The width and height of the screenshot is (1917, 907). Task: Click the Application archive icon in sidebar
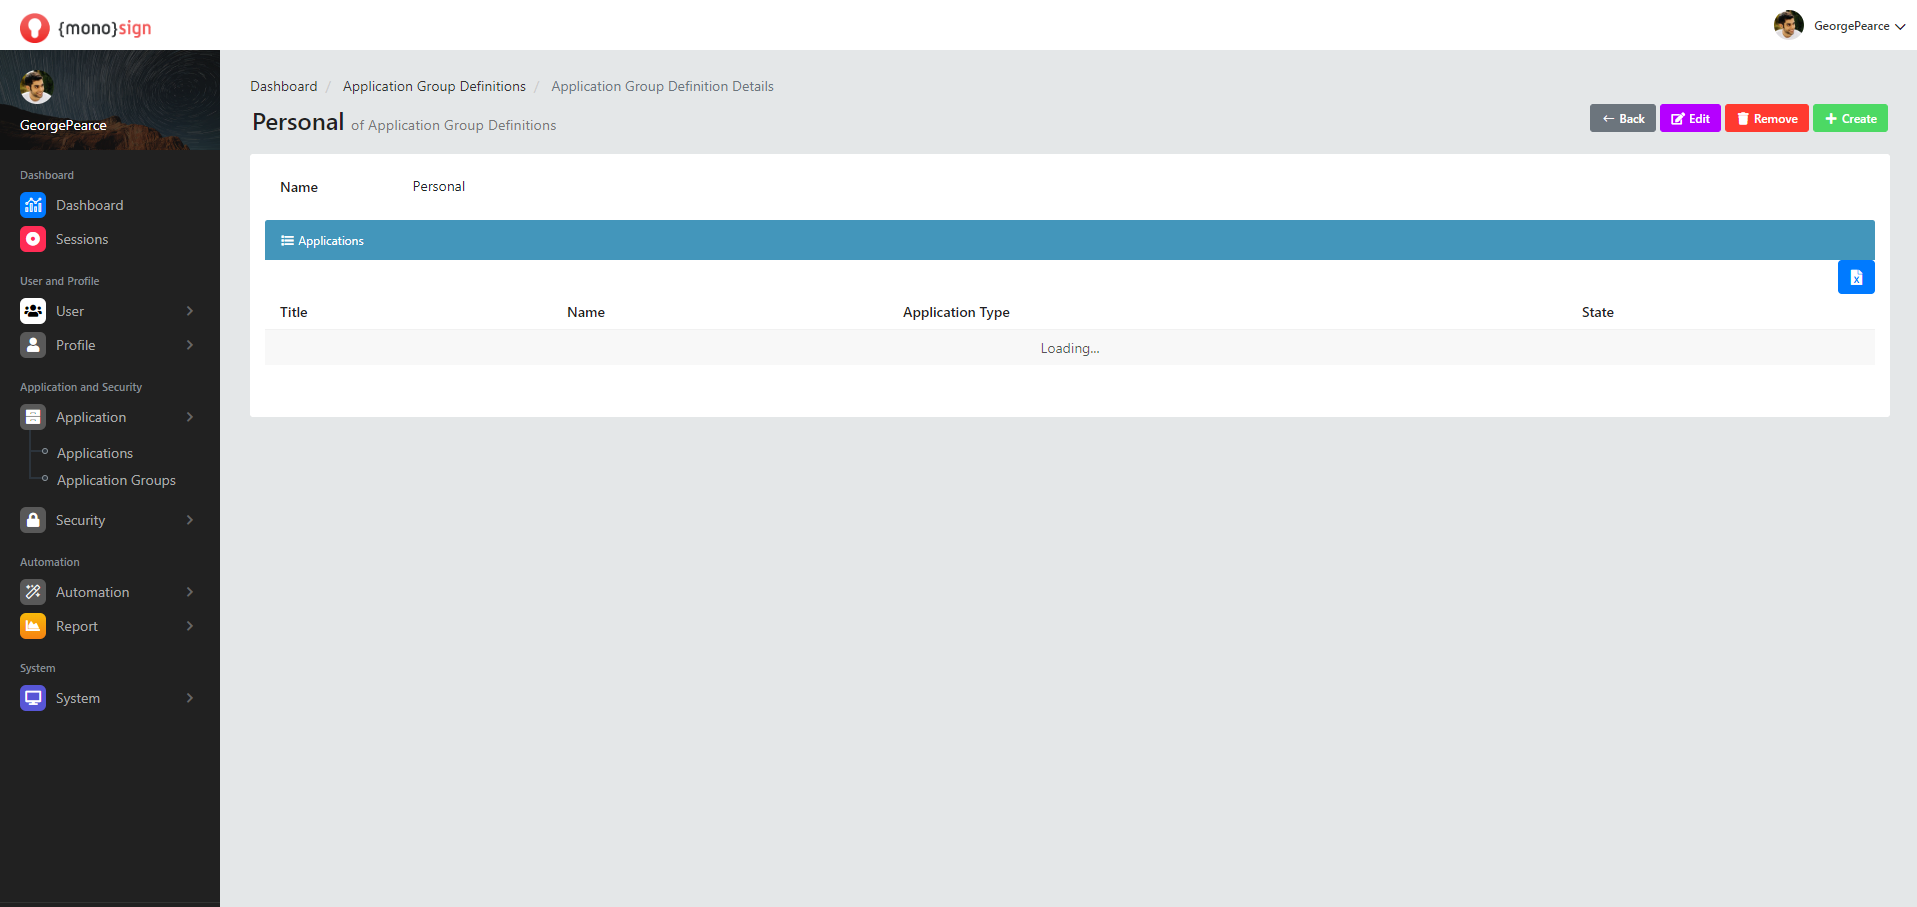(33, 417)
